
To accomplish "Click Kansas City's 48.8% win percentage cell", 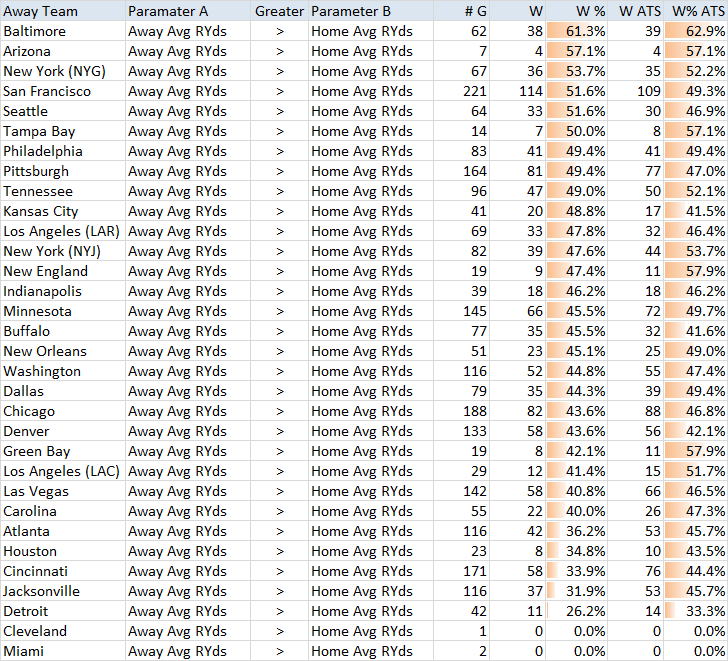I will (x=577, y=211).
